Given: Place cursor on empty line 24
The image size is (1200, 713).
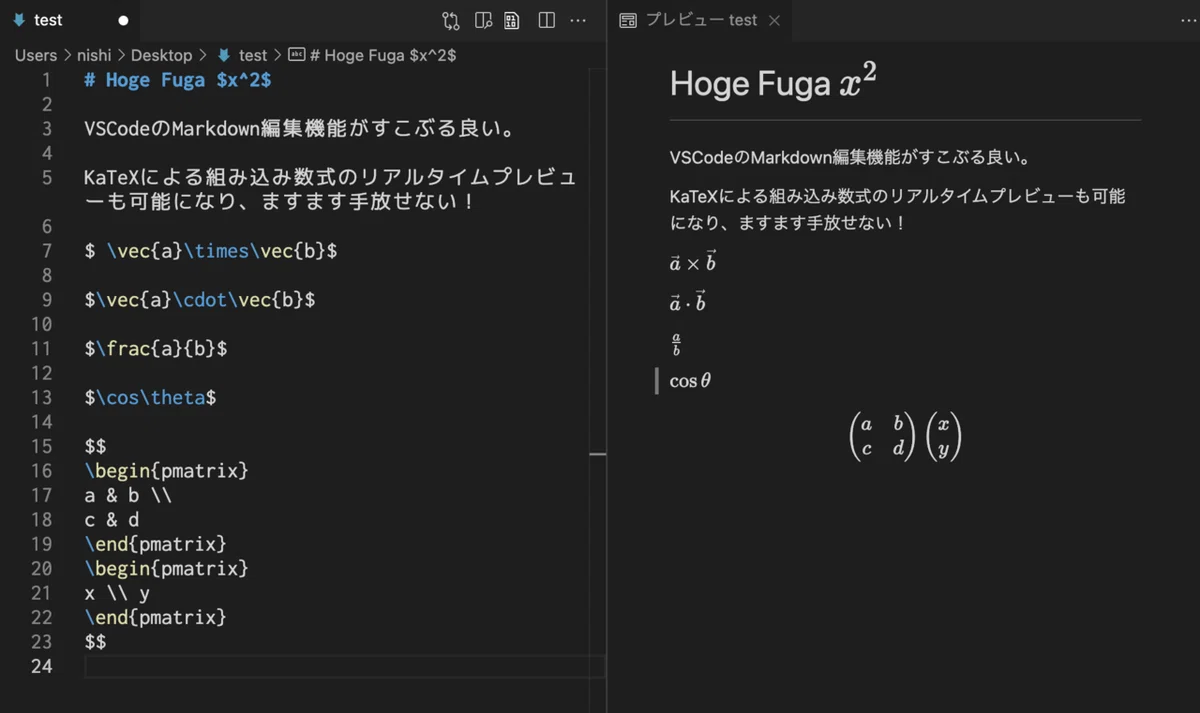Looking at the screenshot, I should (345, 666).
